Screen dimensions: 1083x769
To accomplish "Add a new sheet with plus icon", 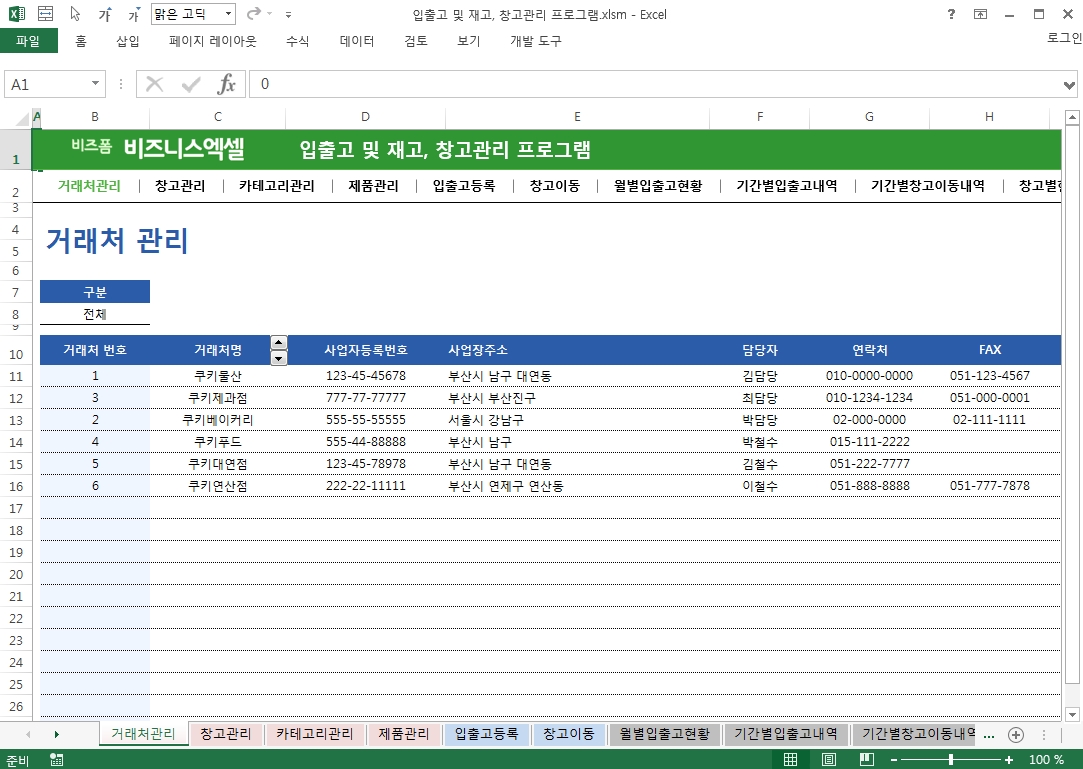I will (x=1016, y=734).
